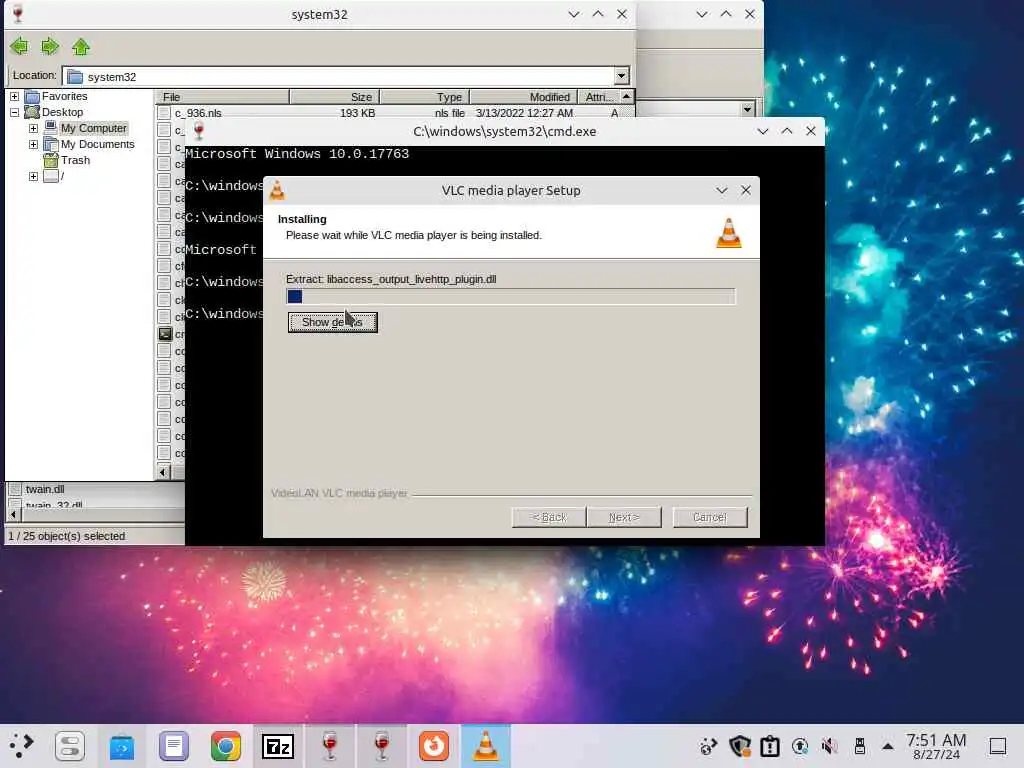Screen dimensions: 1024x768
Task: Go back with the green left arrow
Action: click(x=20, y=46)
